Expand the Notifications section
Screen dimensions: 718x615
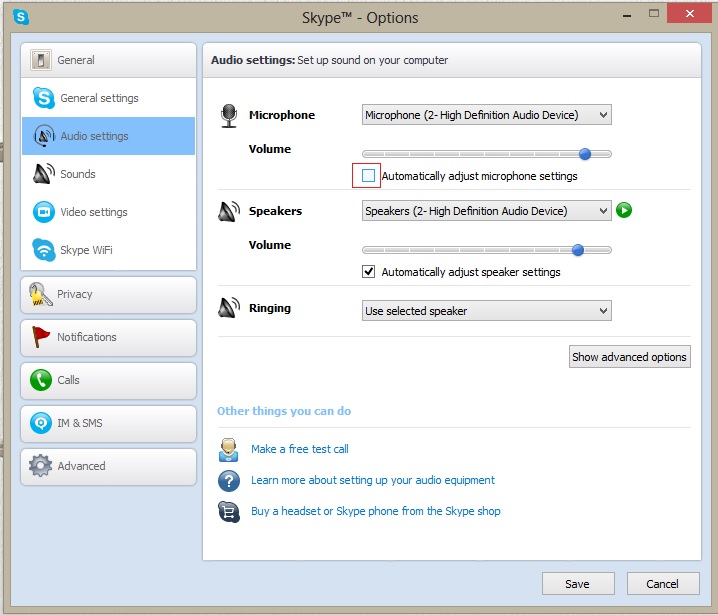click(x=109, y=337)
